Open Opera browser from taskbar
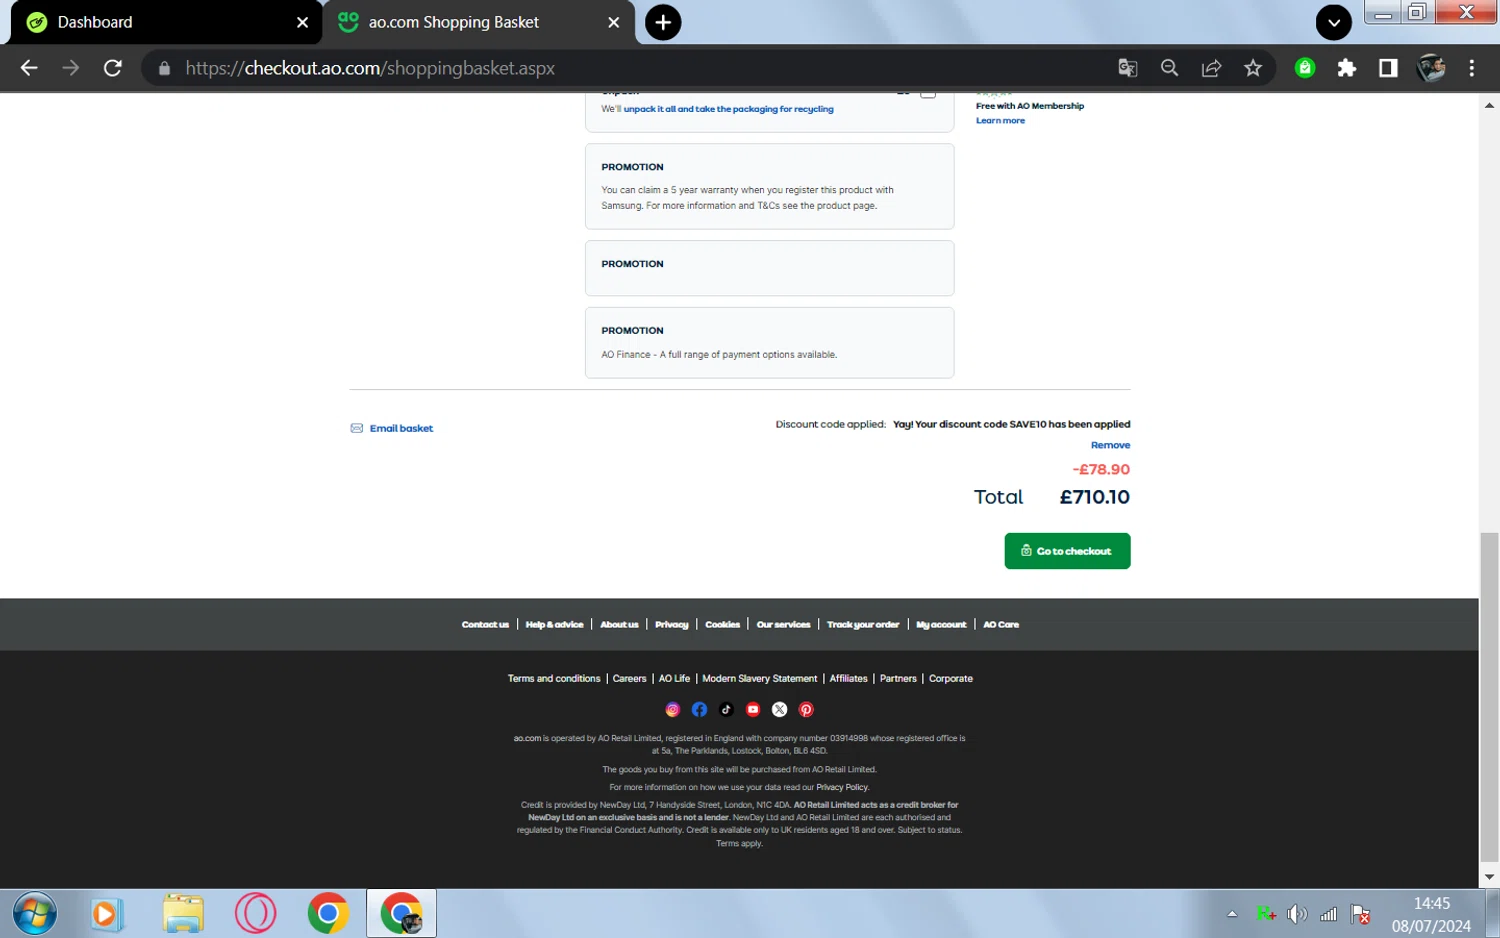Screen dimensions: 1500x938 pyautogui.click(x=255, y=914)
